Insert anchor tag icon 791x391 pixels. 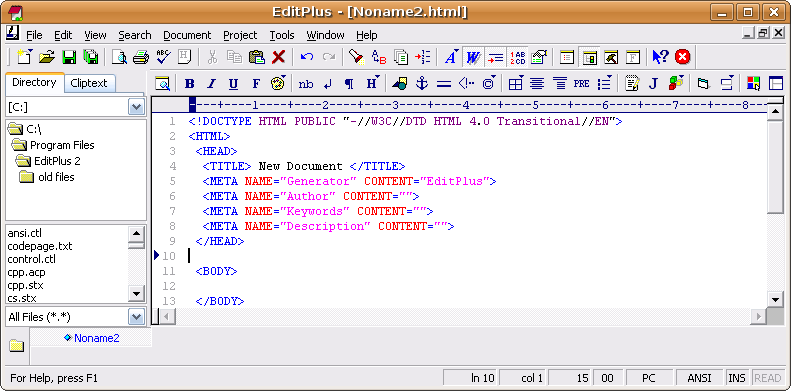pyautogui.click(x=422, y=84)
